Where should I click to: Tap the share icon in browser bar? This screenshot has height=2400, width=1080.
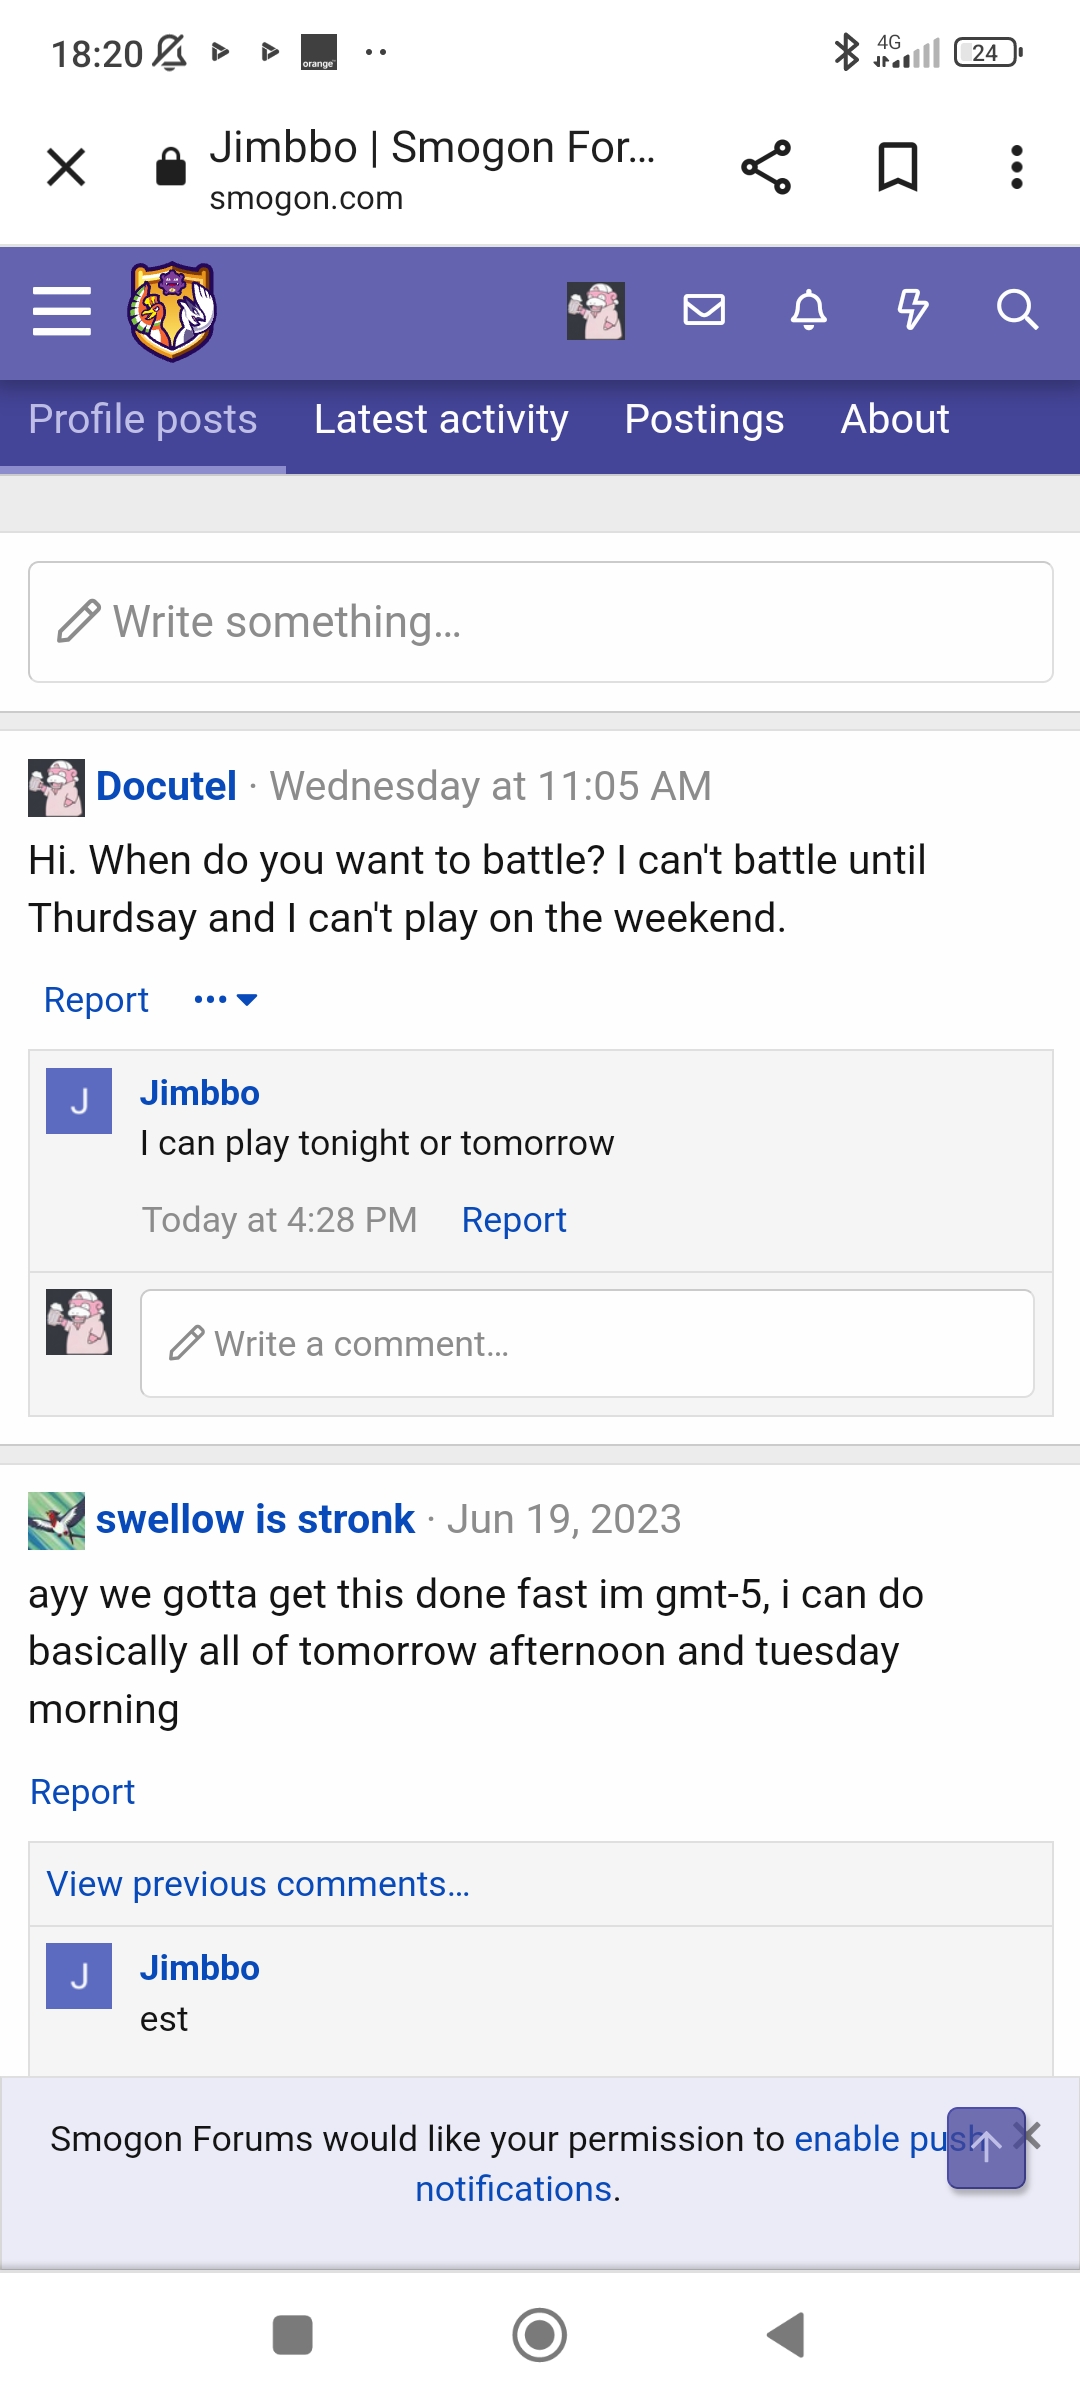766,167
